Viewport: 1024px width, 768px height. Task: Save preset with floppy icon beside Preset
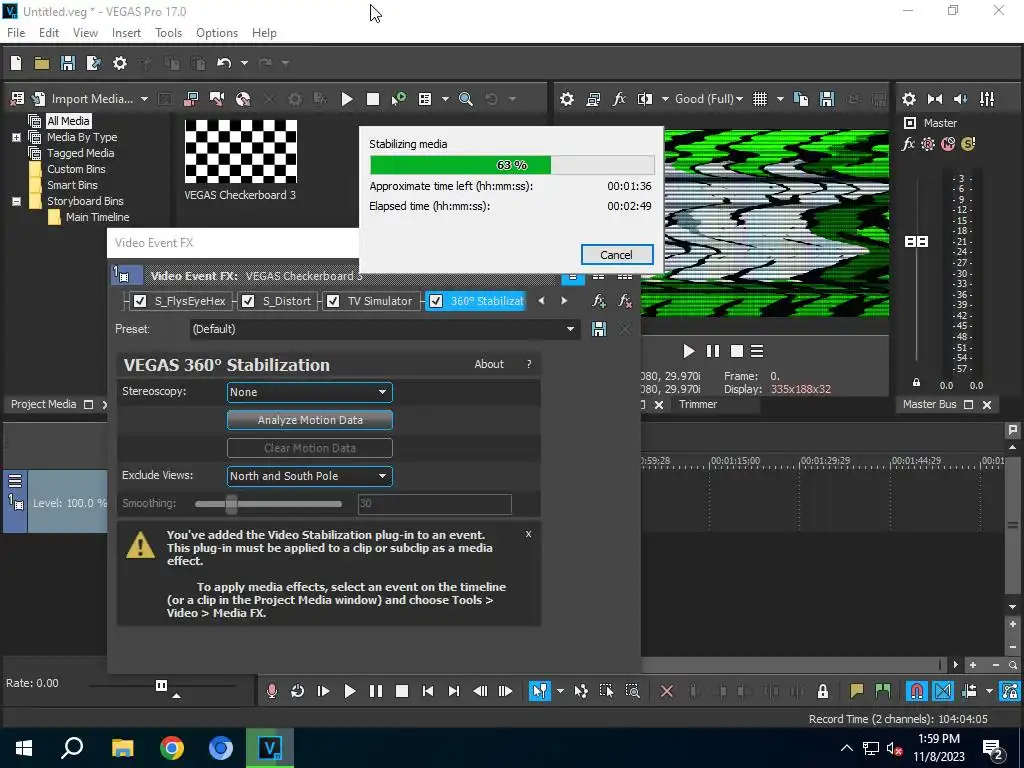tap(599, 329)
